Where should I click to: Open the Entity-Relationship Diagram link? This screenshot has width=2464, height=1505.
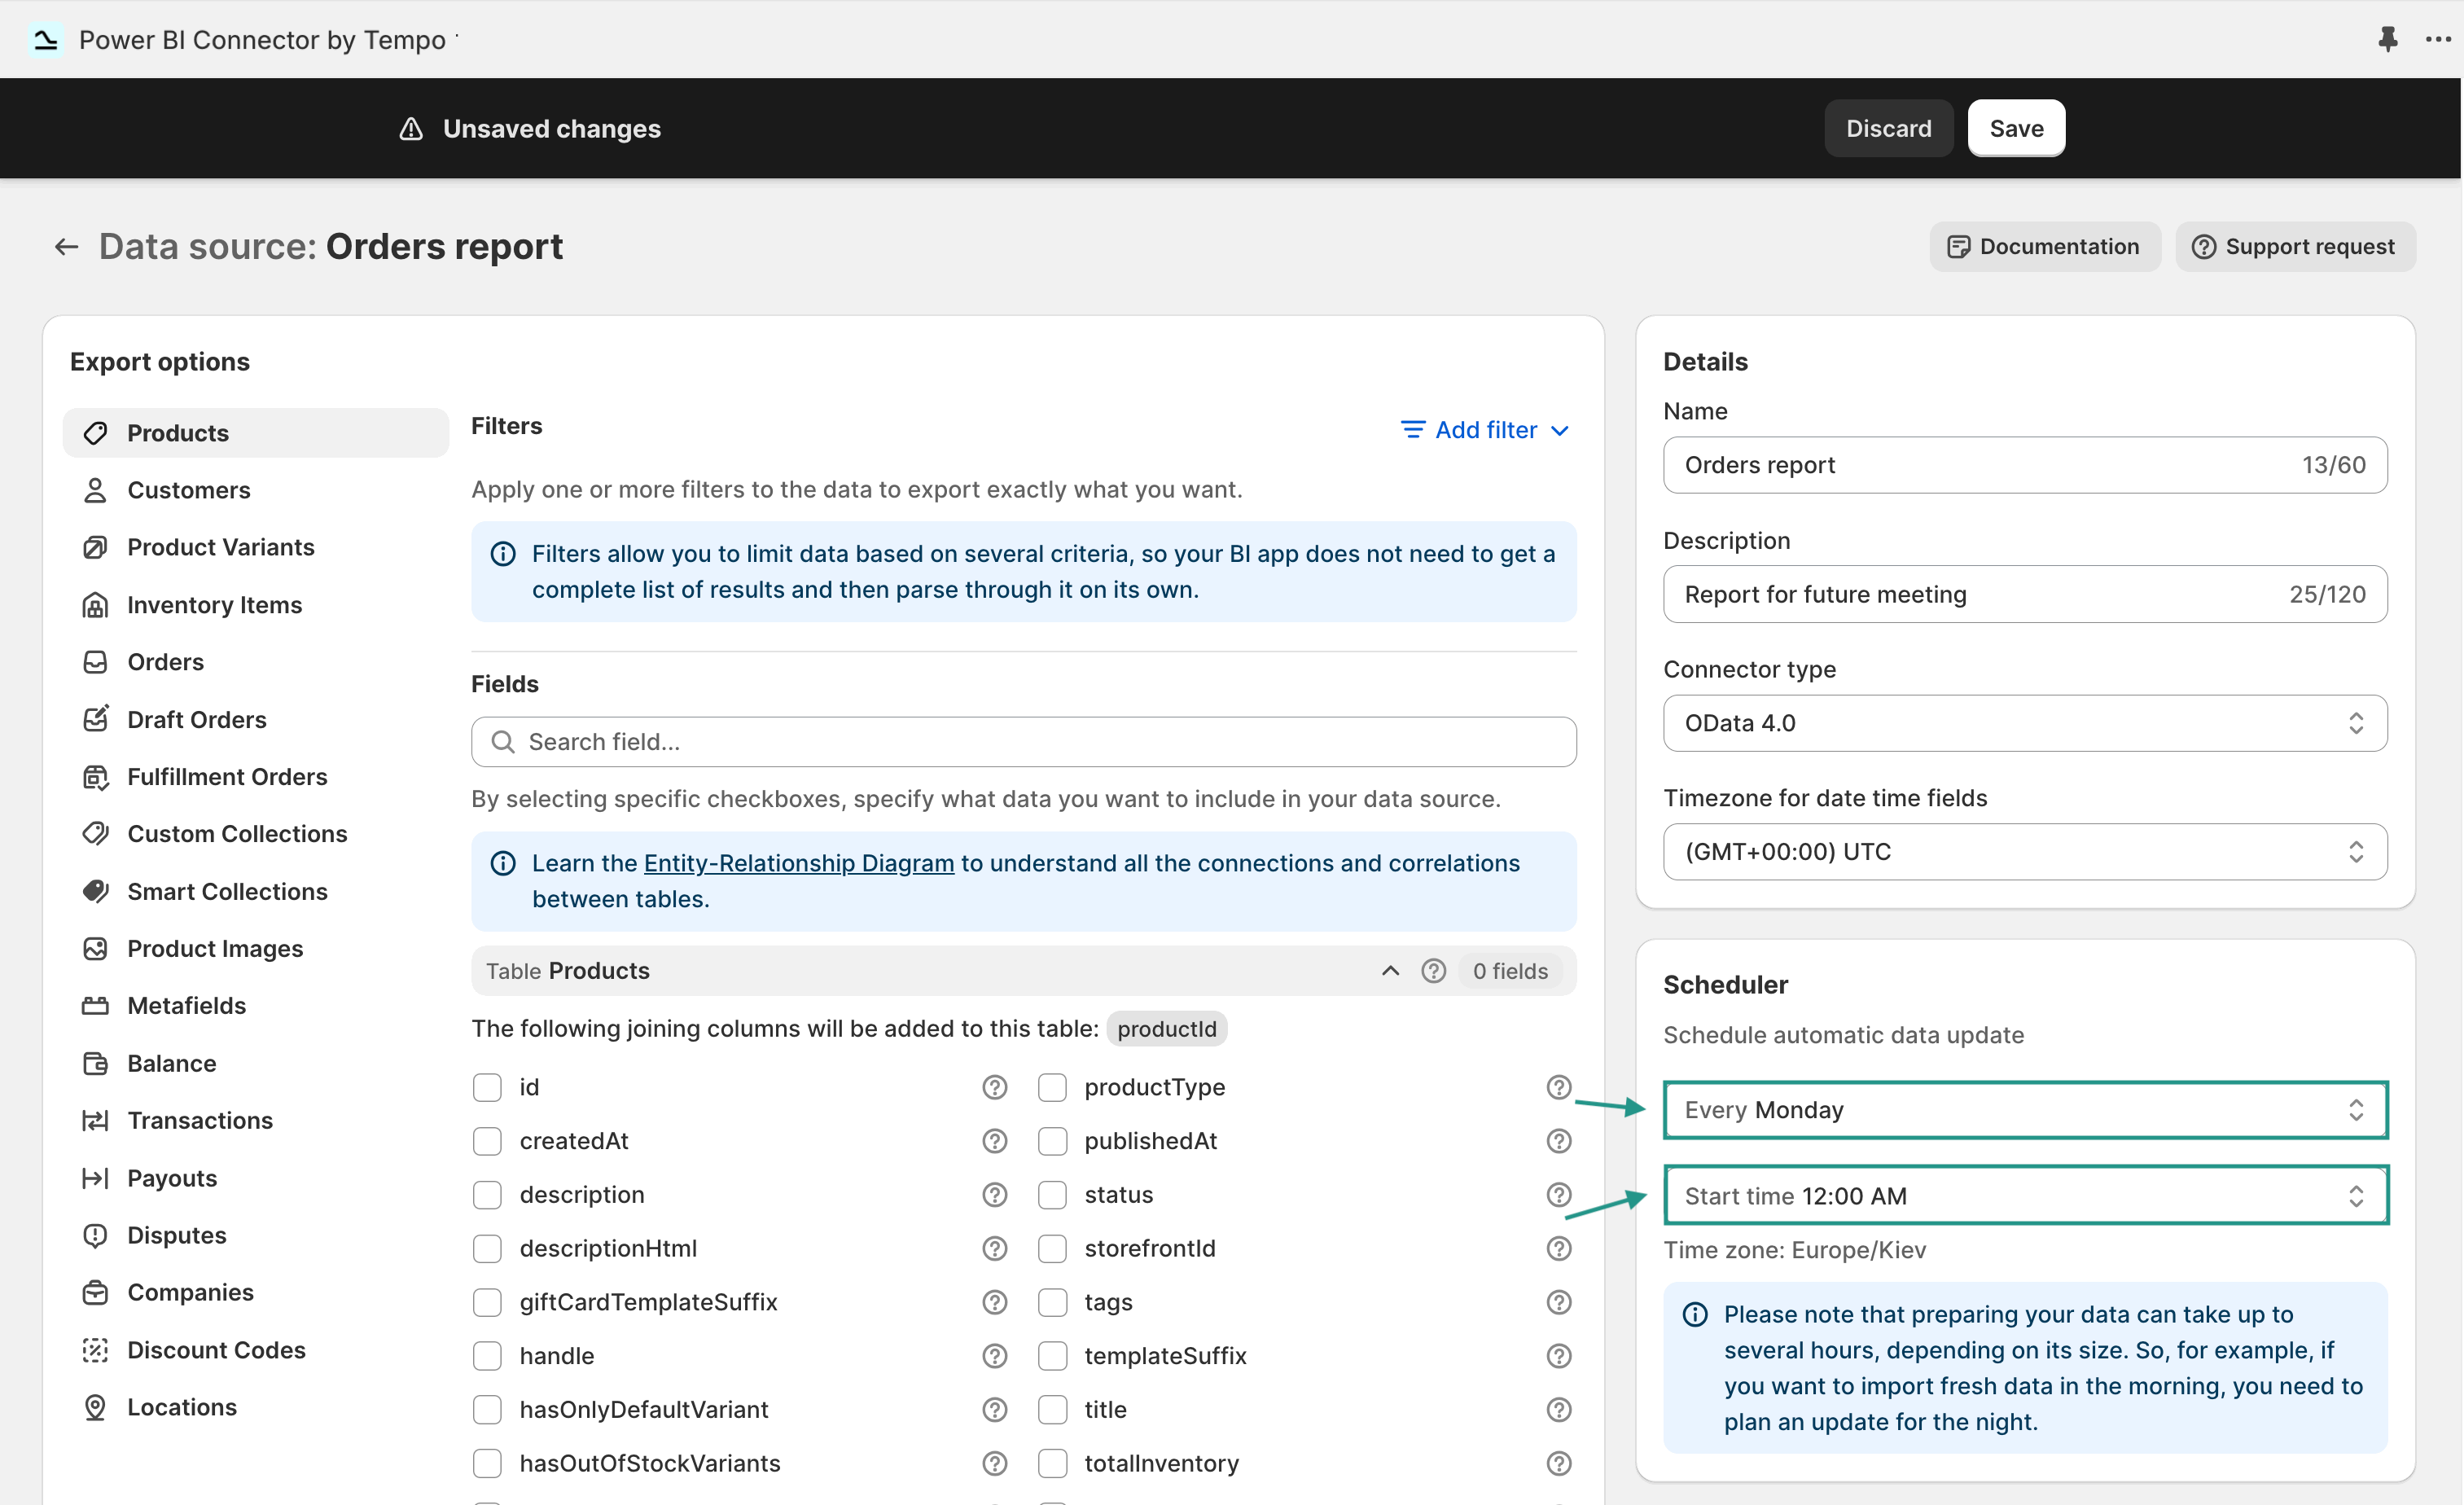point(797,862)
